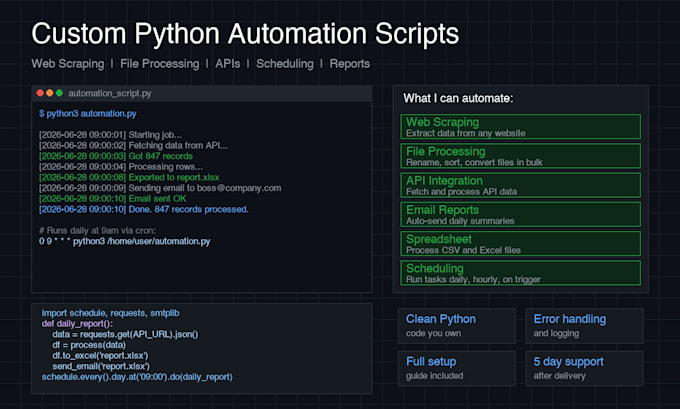Click the 'Sending email to boss@company.com' log line
The width and height of the screenshot is (680, 409).
(x=160, y=188)
